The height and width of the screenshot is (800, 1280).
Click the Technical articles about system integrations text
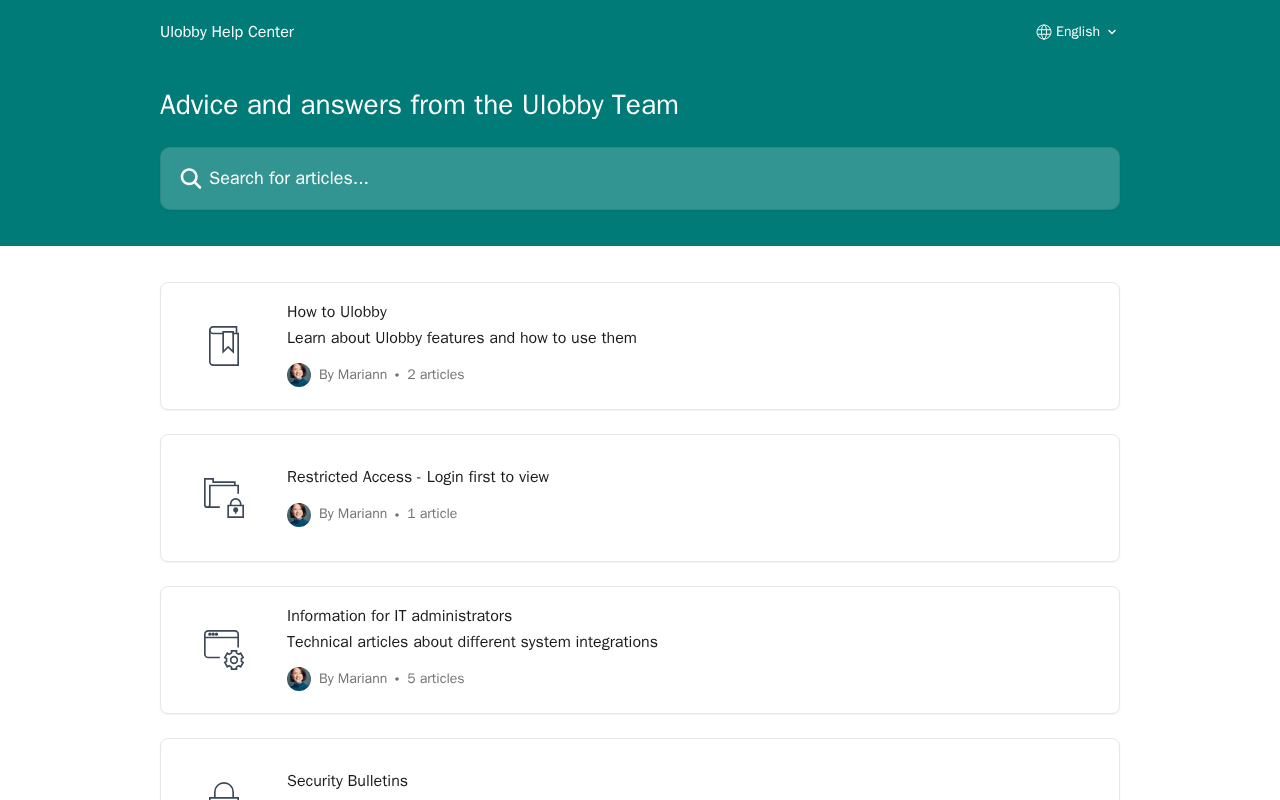(x=472, y=642)
